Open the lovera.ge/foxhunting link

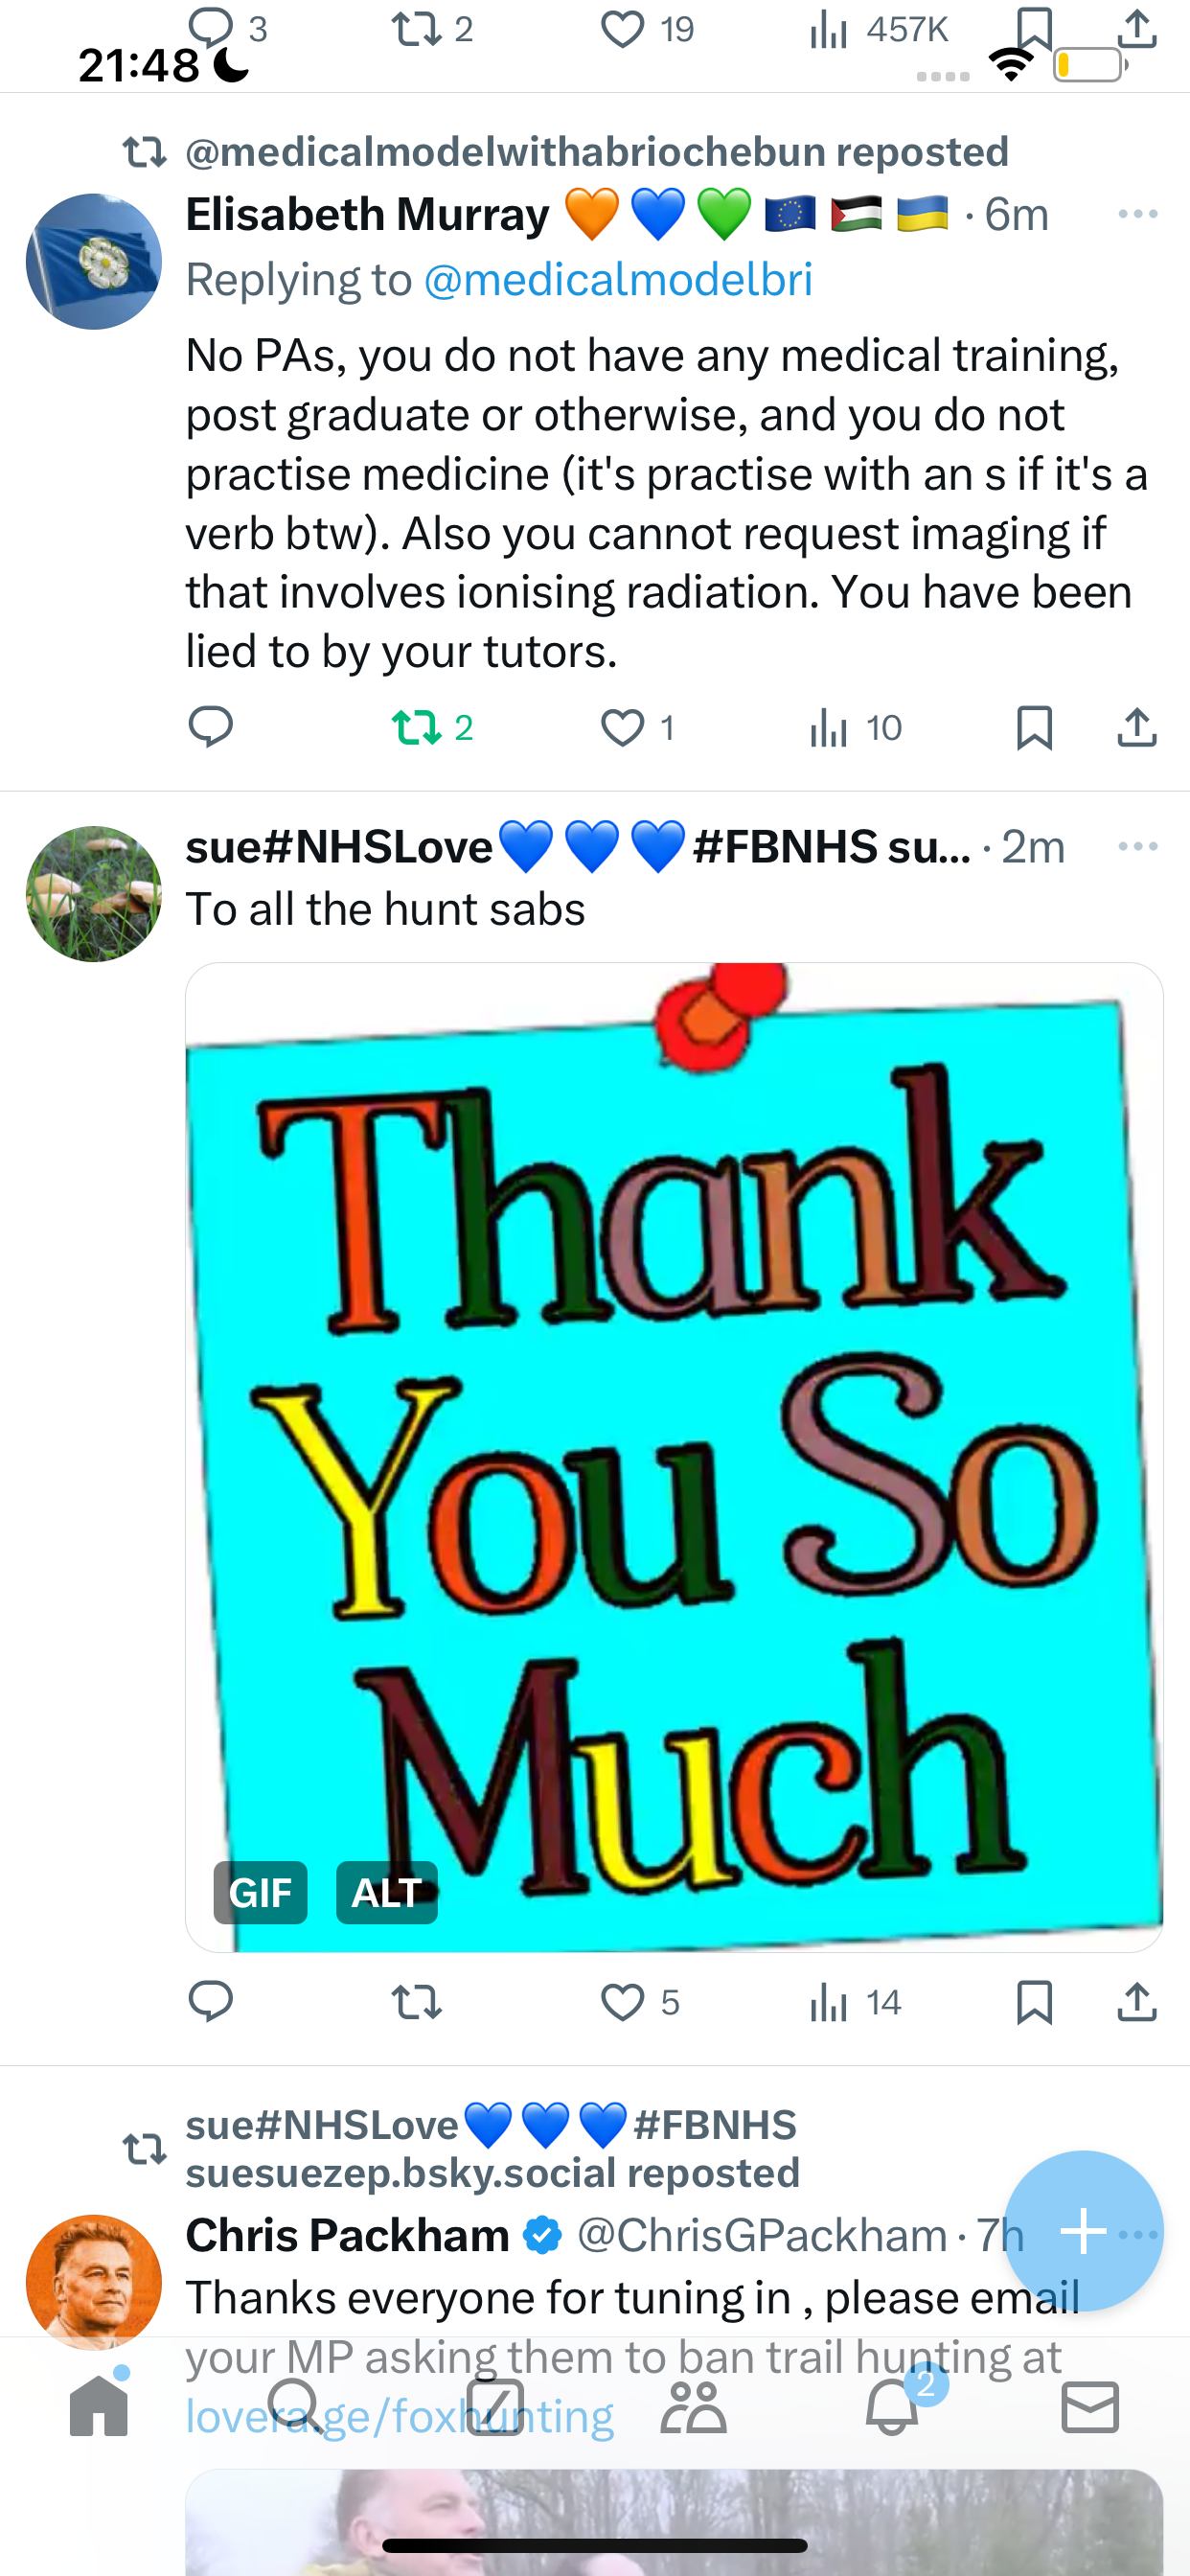pyautogui.click(x=400, y=2416)
